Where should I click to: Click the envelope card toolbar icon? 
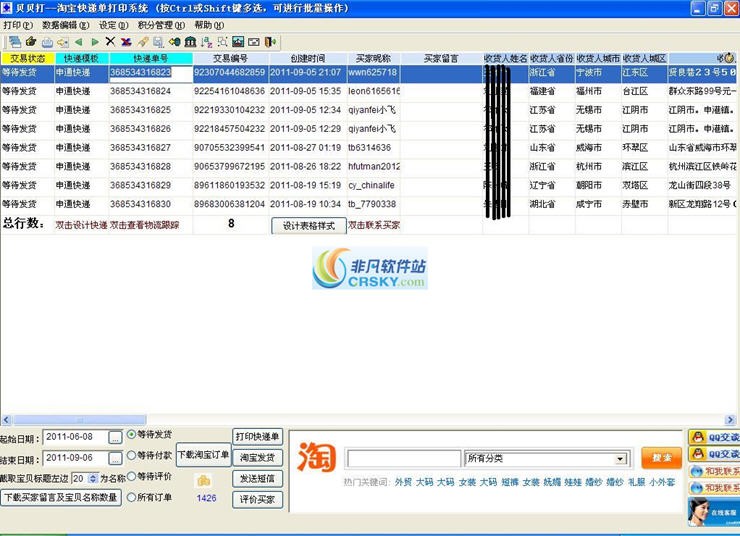pyautogui.click(x=254, y=42)
